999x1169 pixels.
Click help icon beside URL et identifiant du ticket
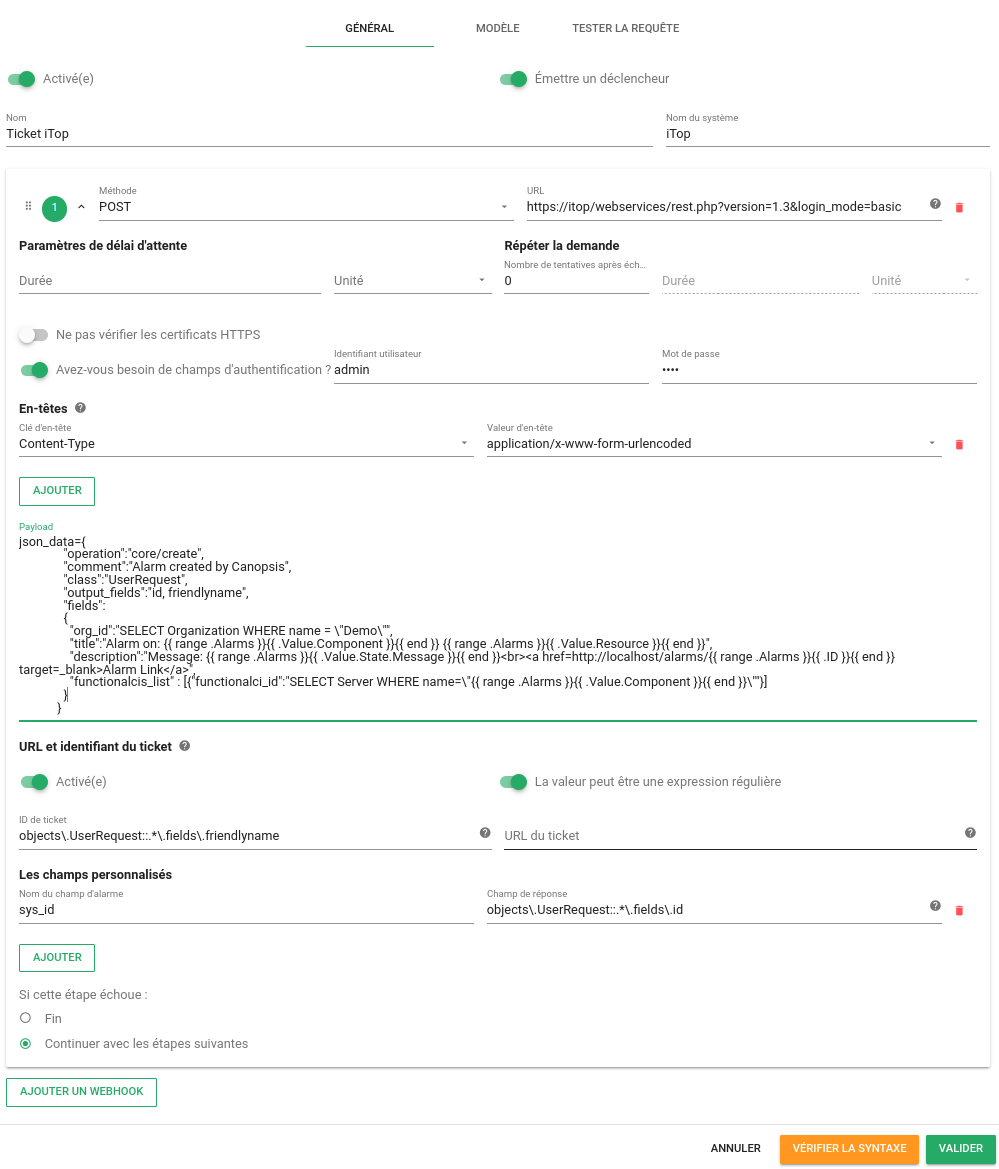click(185, 746)
